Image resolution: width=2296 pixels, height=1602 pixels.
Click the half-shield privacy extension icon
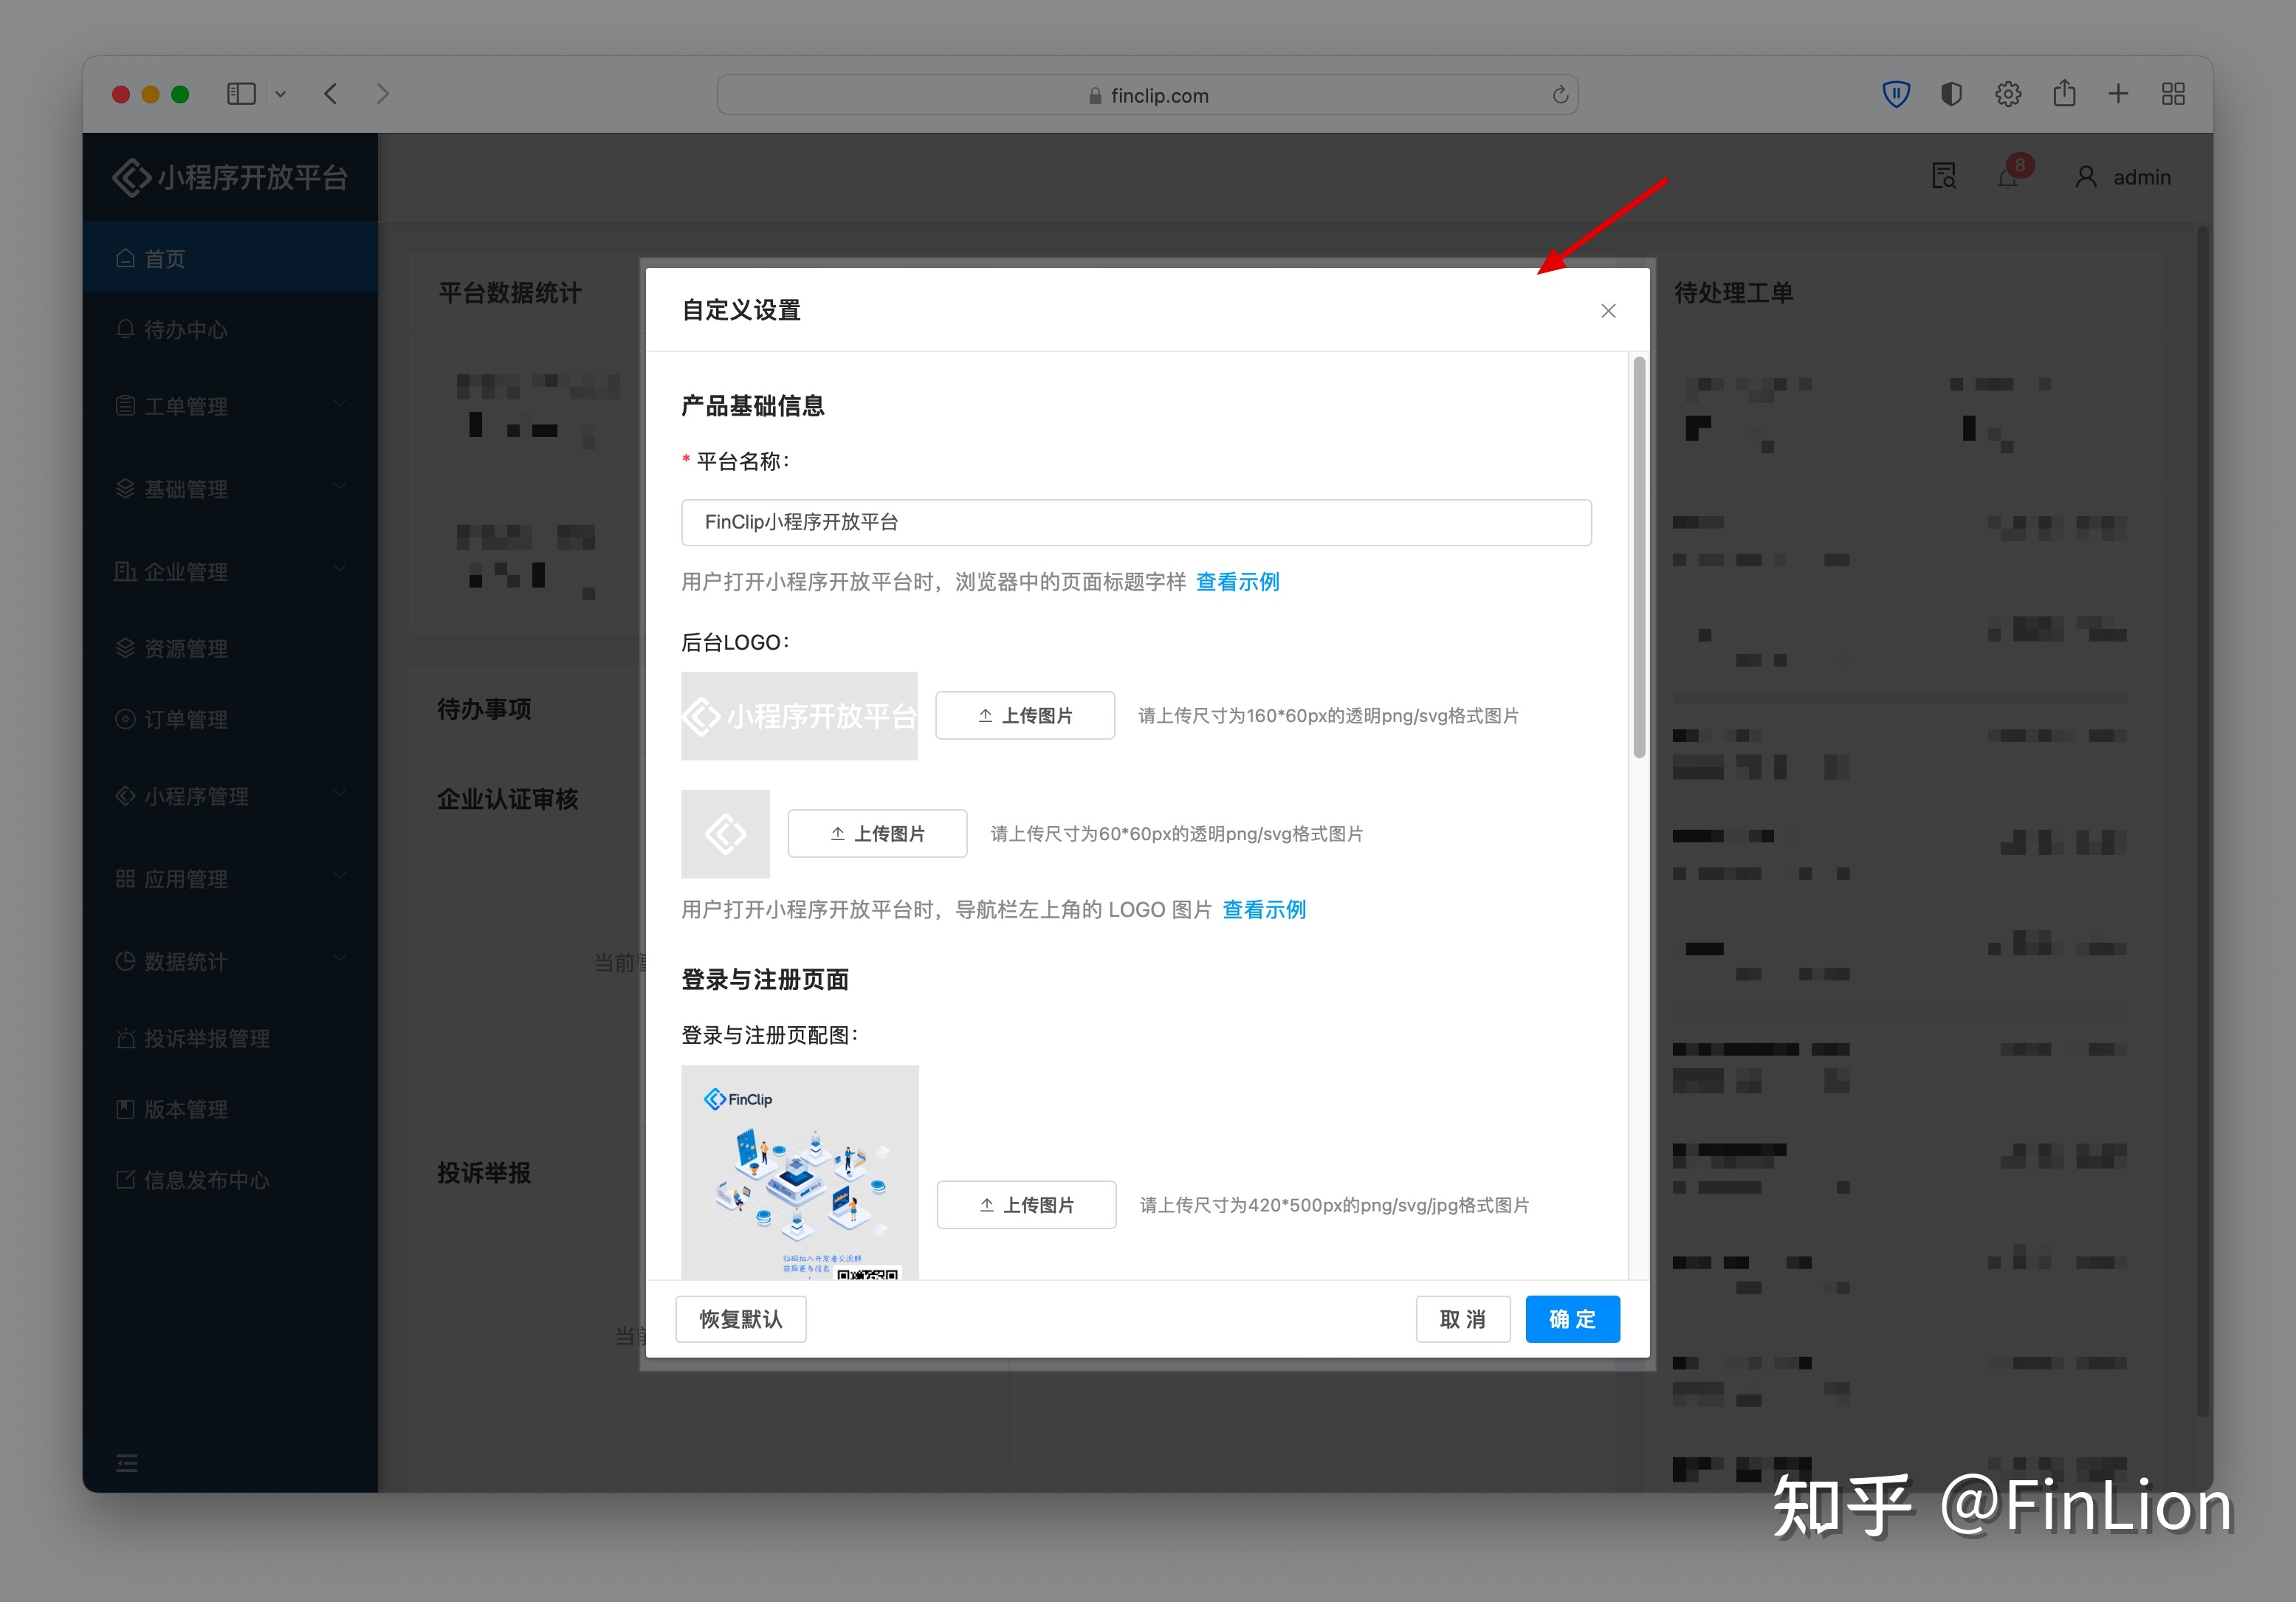pyautogui.click(x=1951, y=94)
